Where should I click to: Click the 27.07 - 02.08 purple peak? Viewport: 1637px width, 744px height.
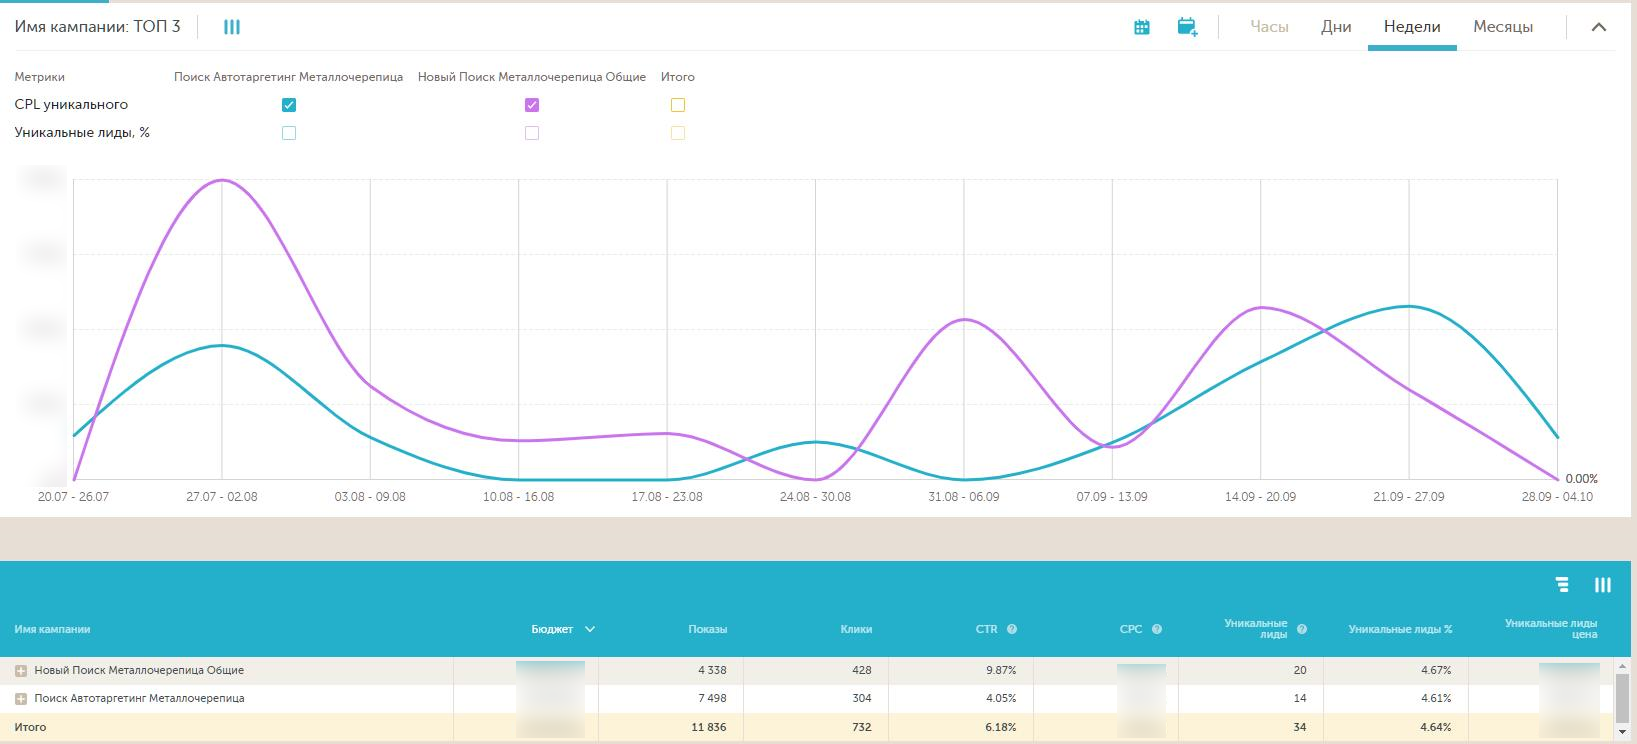tap(222, 181)
